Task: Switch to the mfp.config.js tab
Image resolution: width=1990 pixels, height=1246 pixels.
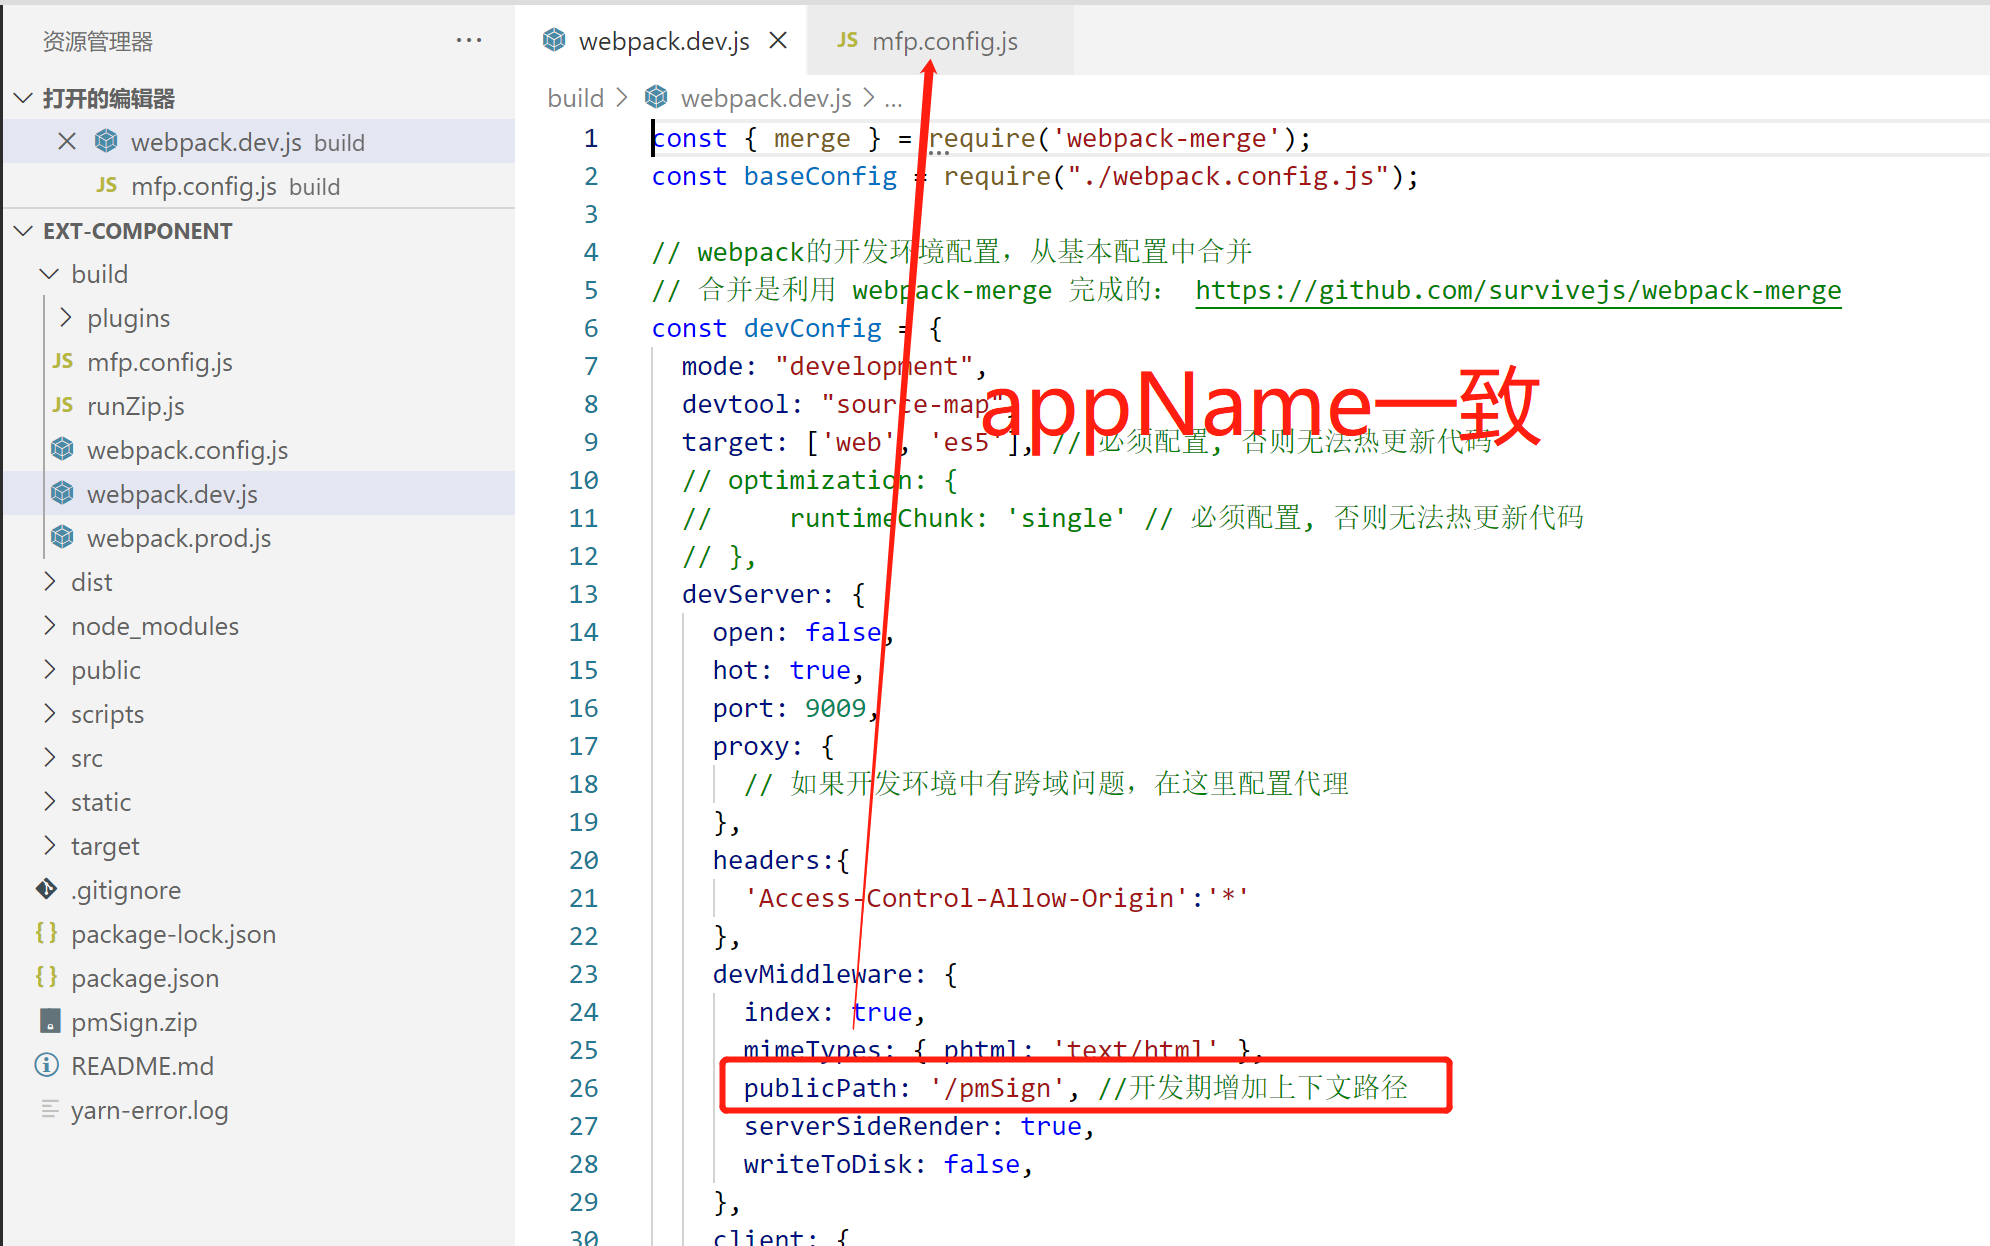Action: tap(944, 41)
